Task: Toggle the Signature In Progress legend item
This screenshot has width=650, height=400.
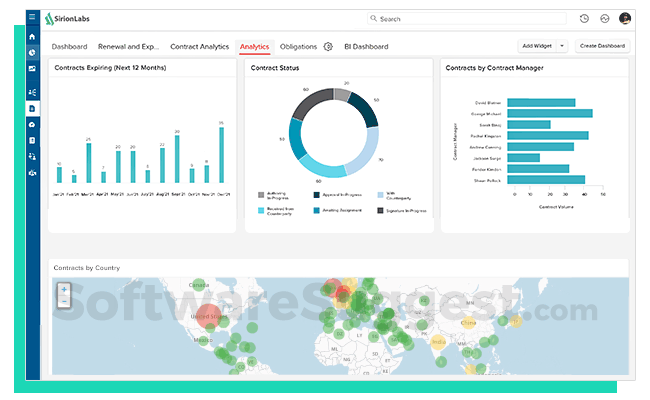Action: click(402, 211)
